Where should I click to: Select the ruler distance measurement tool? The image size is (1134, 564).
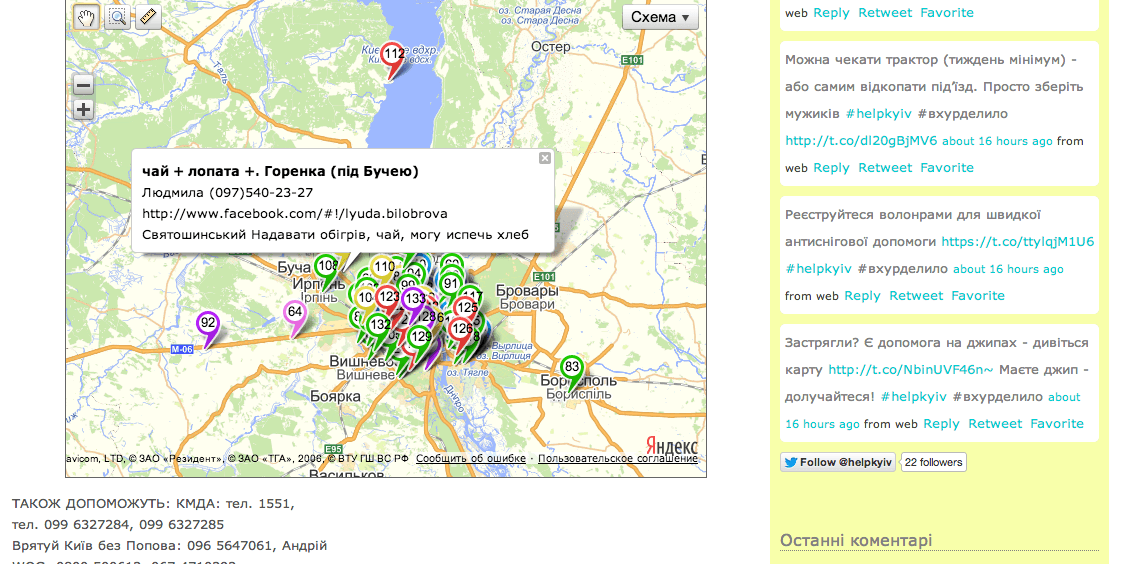pyautogui.click(x=148, y=17)
